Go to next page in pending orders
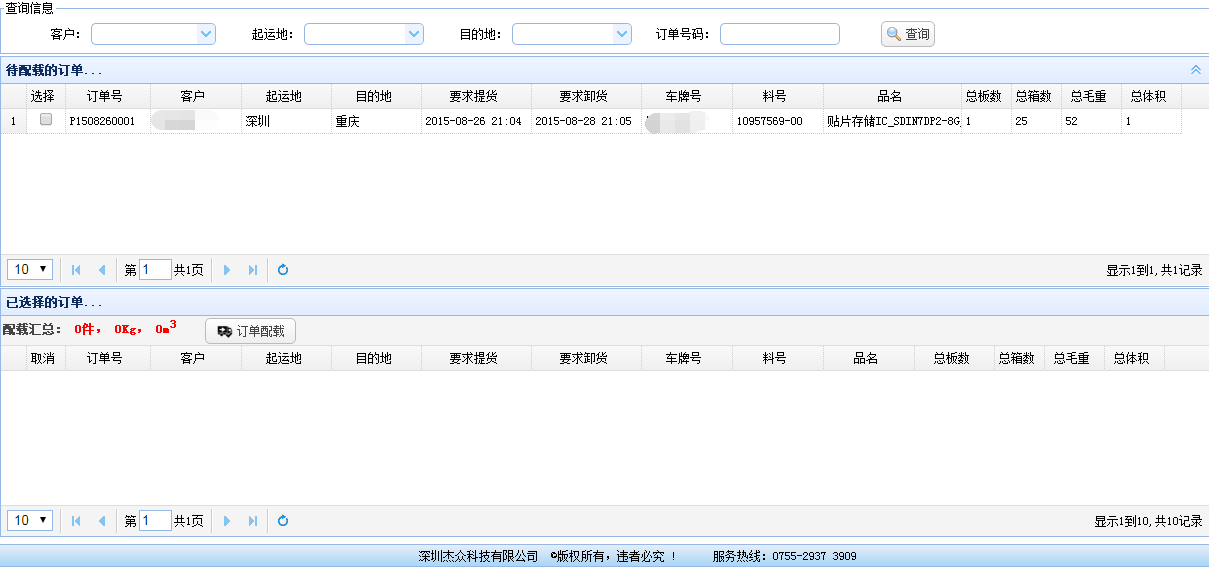The height and width of the screenshot is (567, 1209). (227, 270)
